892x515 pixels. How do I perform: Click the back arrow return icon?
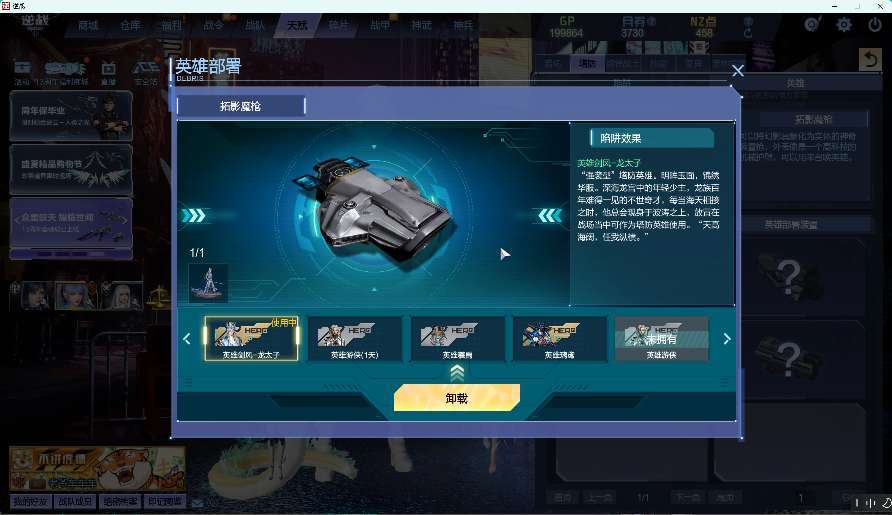[870, 59]
